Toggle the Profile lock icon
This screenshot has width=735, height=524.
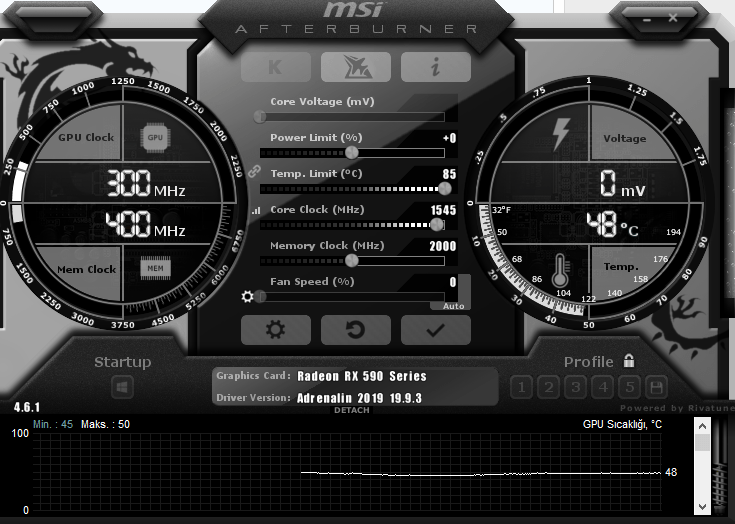[629, 360]
